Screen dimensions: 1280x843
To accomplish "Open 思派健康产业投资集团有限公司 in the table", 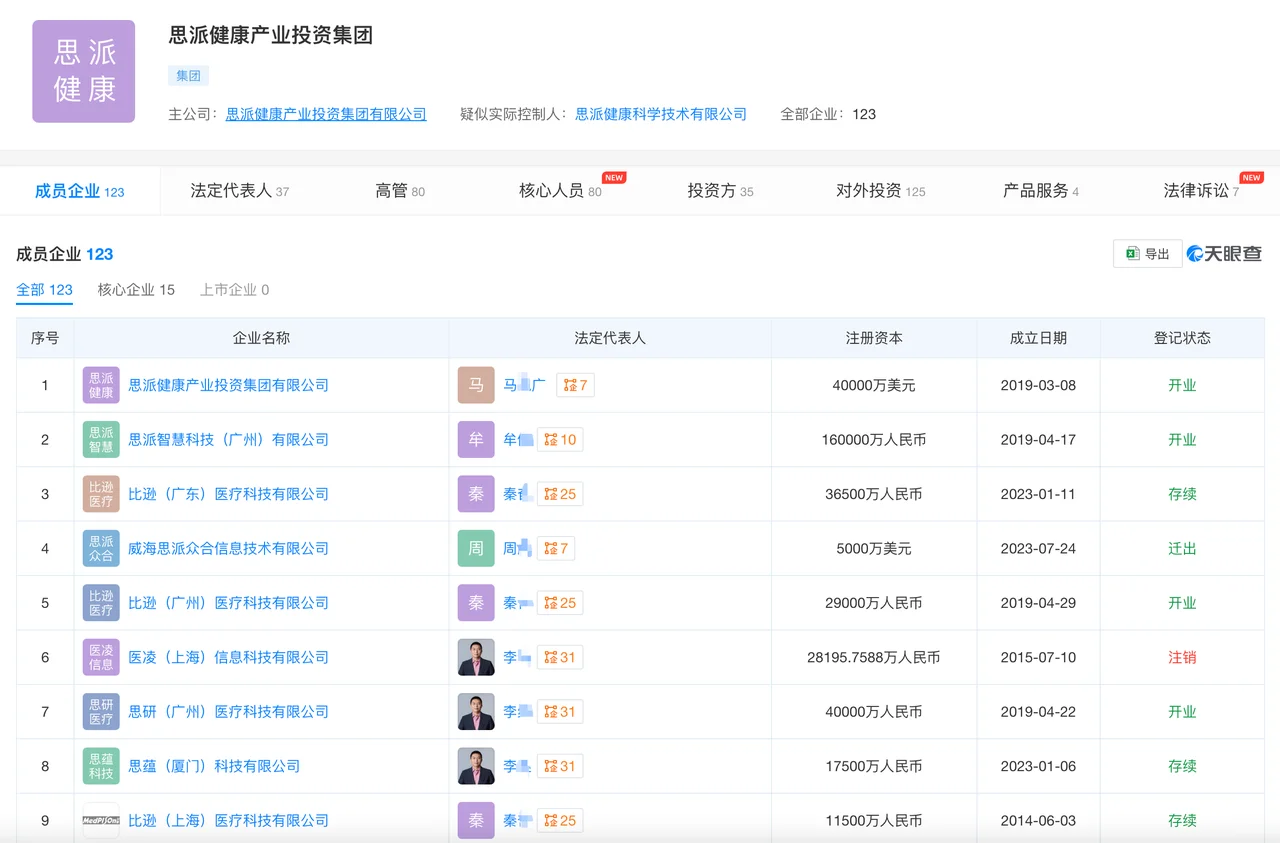I will (x=228, y=385).
